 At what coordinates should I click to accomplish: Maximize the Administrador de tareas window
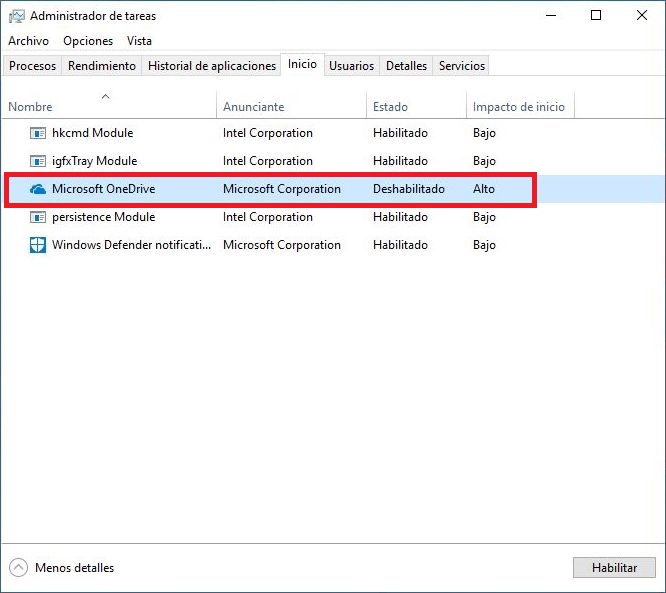(596, 16)
